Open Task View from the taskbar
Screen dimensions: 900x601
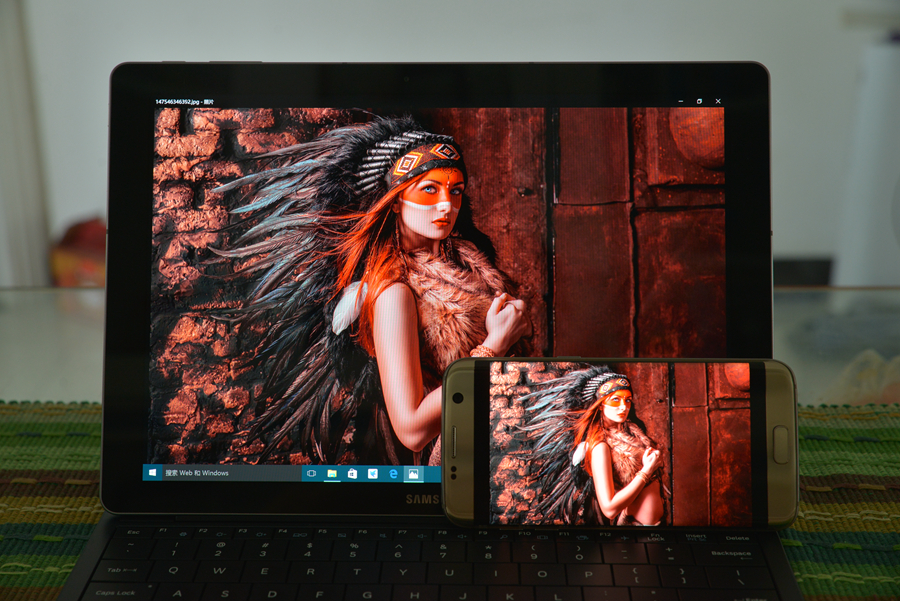pyautogui.click(x=312, y=473)
